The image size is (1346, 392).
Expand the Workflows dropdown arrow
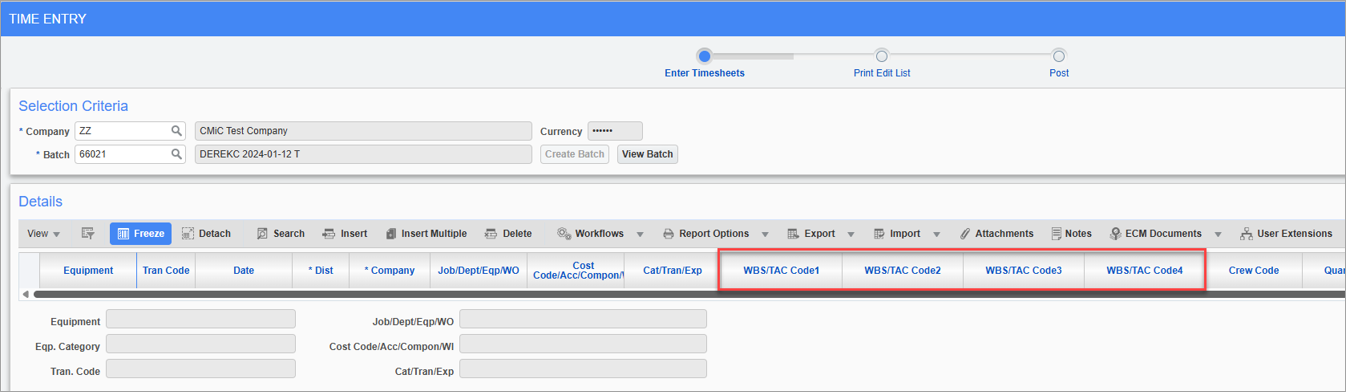(640, 235)
